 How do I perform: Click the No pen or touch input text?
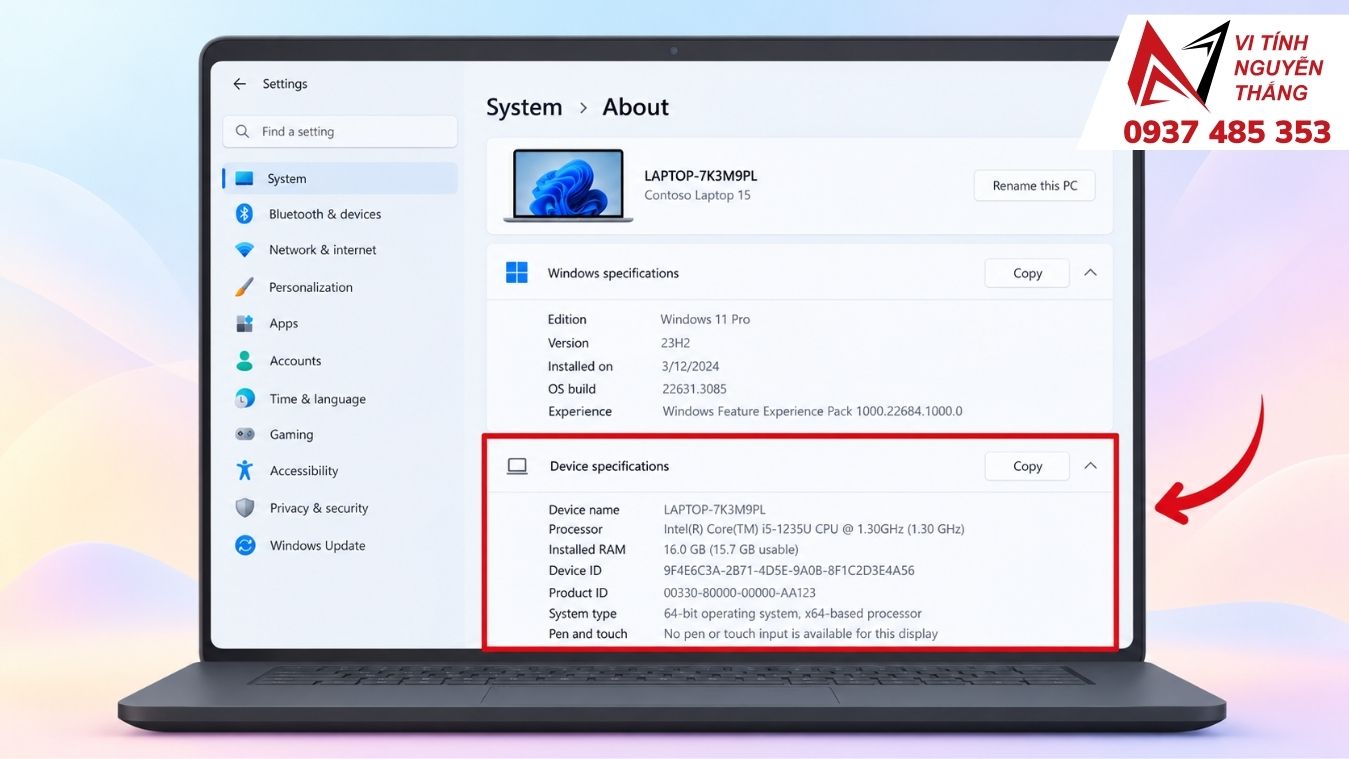coord(801,634)
